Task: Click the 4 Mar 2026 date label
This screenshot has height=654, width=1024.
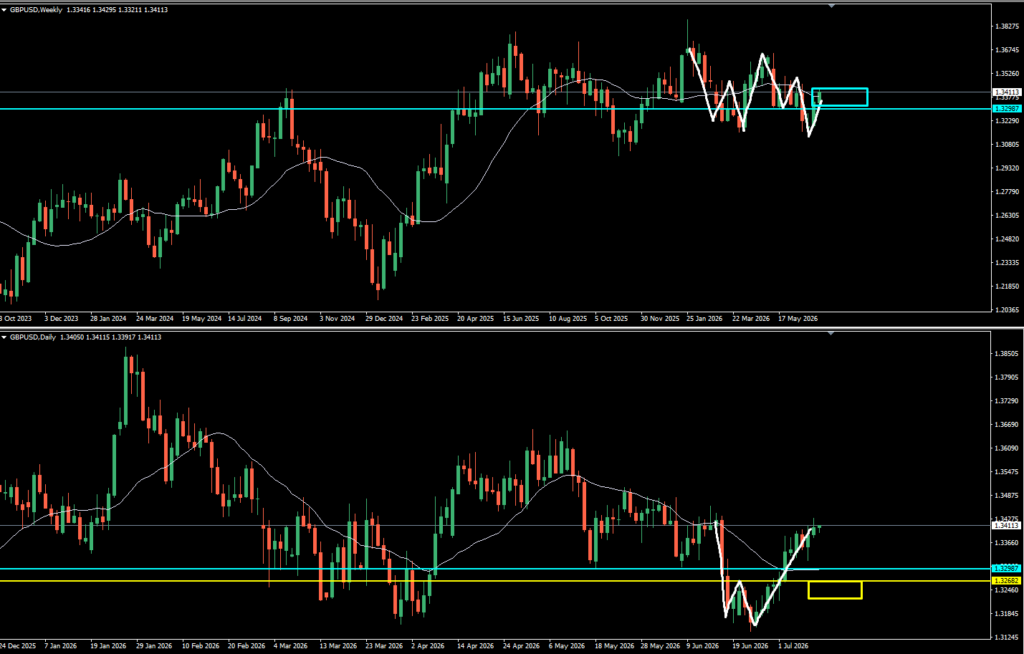Action: tap(291, 646)
